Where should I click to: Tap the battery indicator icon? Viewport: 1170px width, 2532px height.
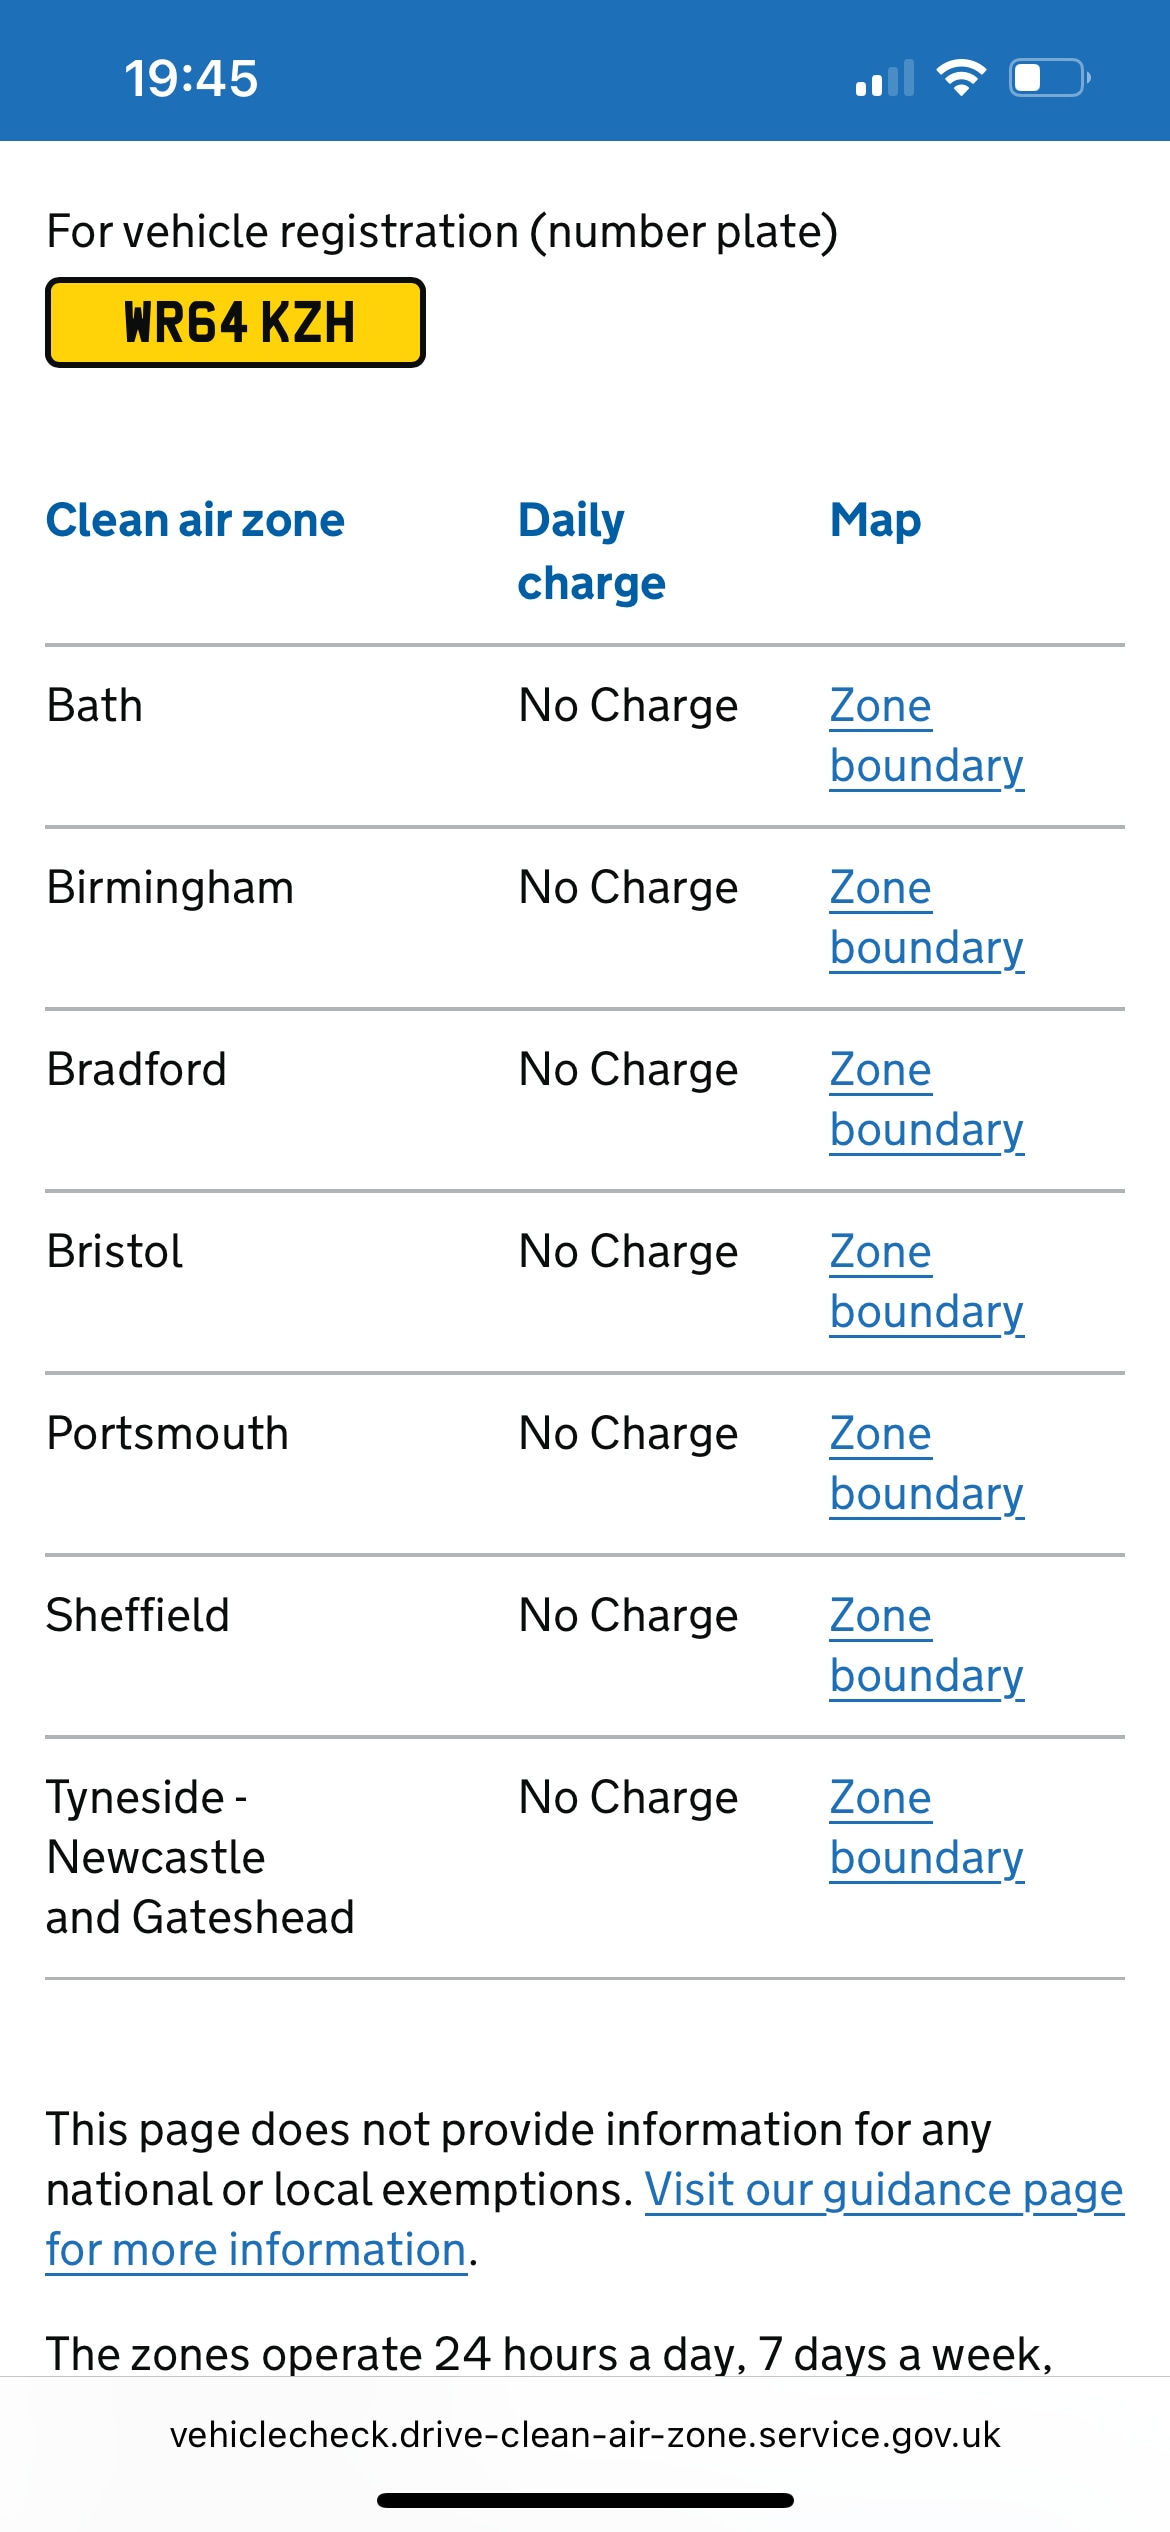point(1049,78)
